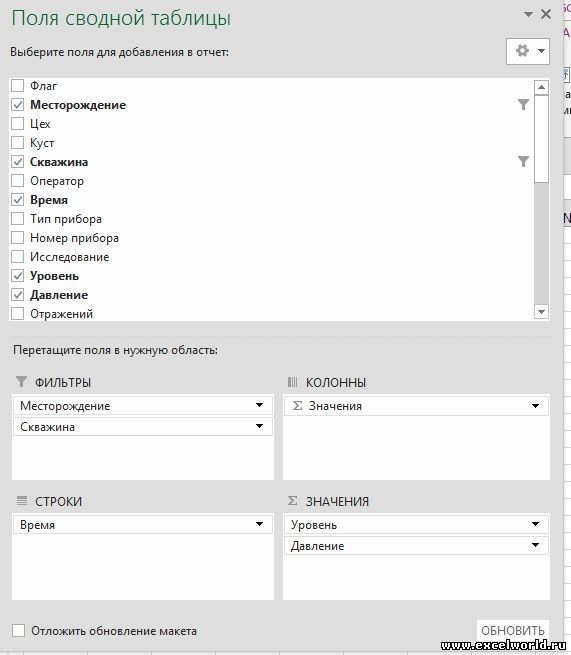The image size is (571, 655).
Task: Click the sigma Значения item in КОЛОННЫ
Action: pos(416,406)
